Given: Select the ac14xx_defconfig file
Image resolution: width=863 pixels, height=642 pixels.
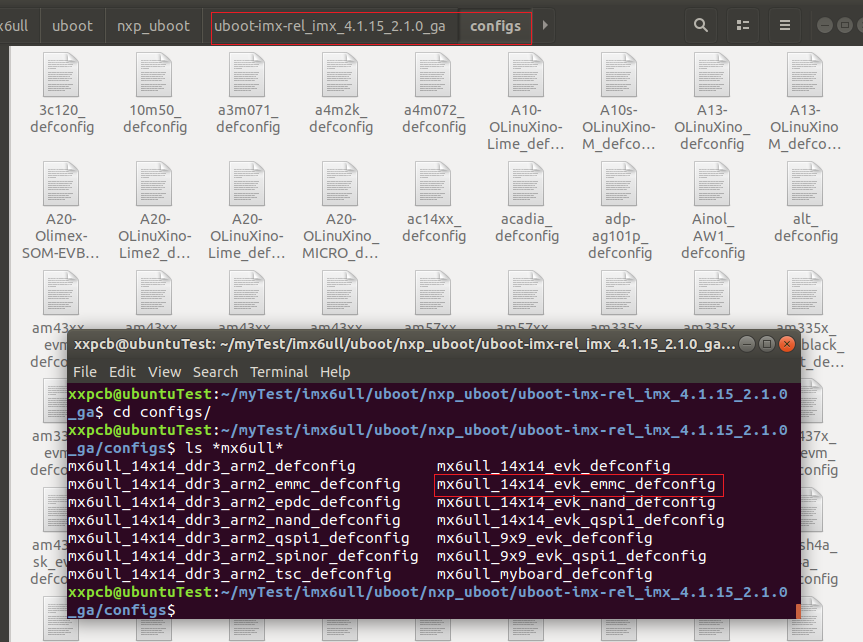Looking at the screenshot, I should (x=434, y=203).
